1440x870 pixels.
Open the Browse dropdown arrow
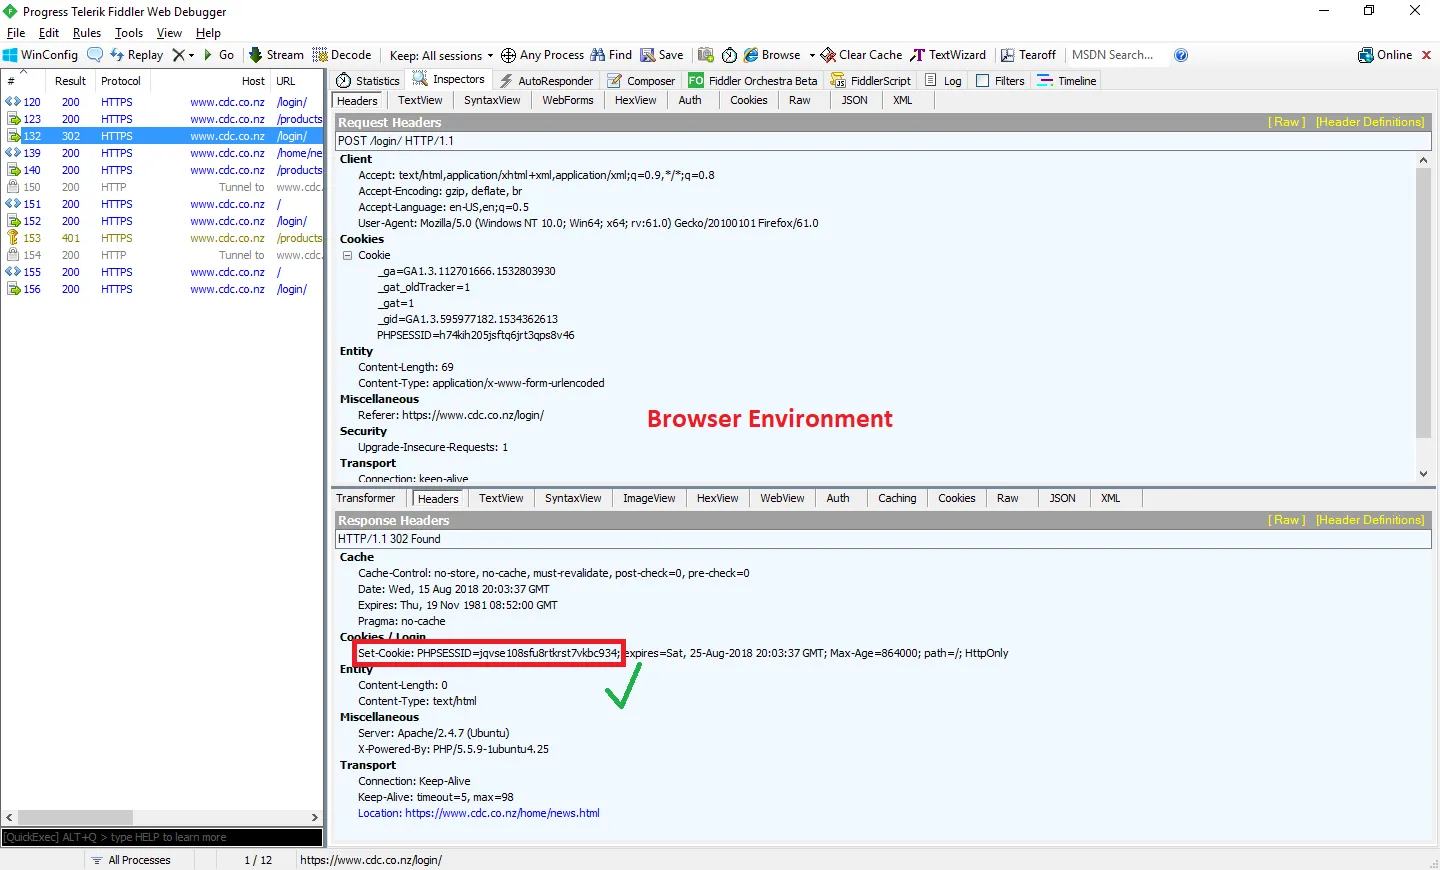[x=812, y=55]
